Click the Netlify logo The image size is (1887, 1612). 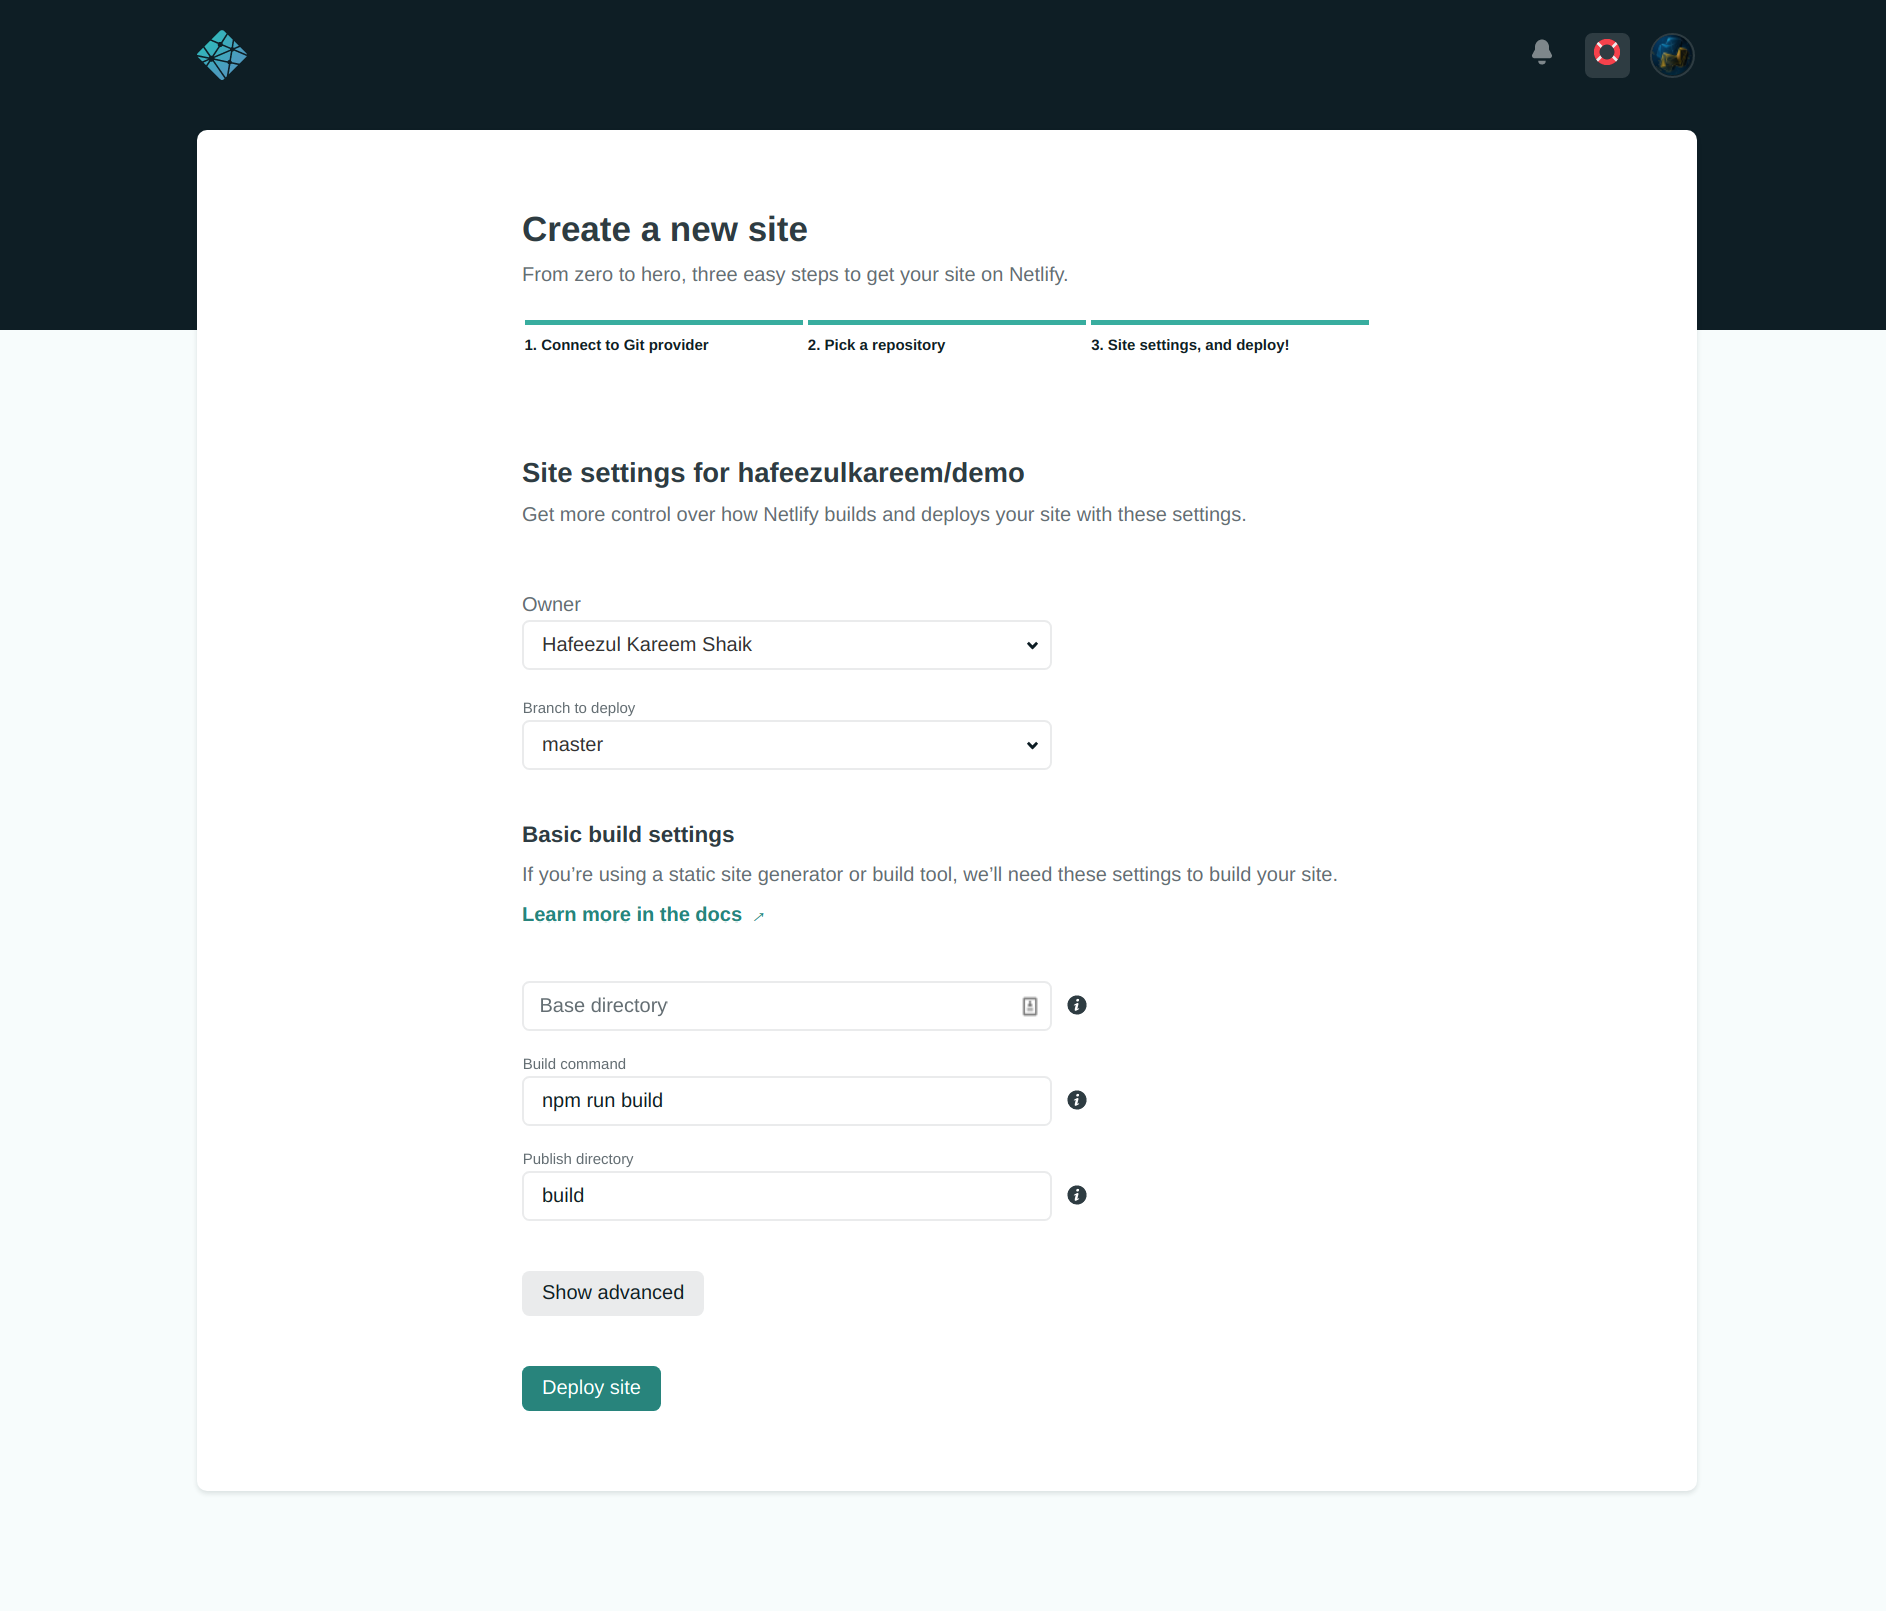pyautogui.click(x=222, y=55)
